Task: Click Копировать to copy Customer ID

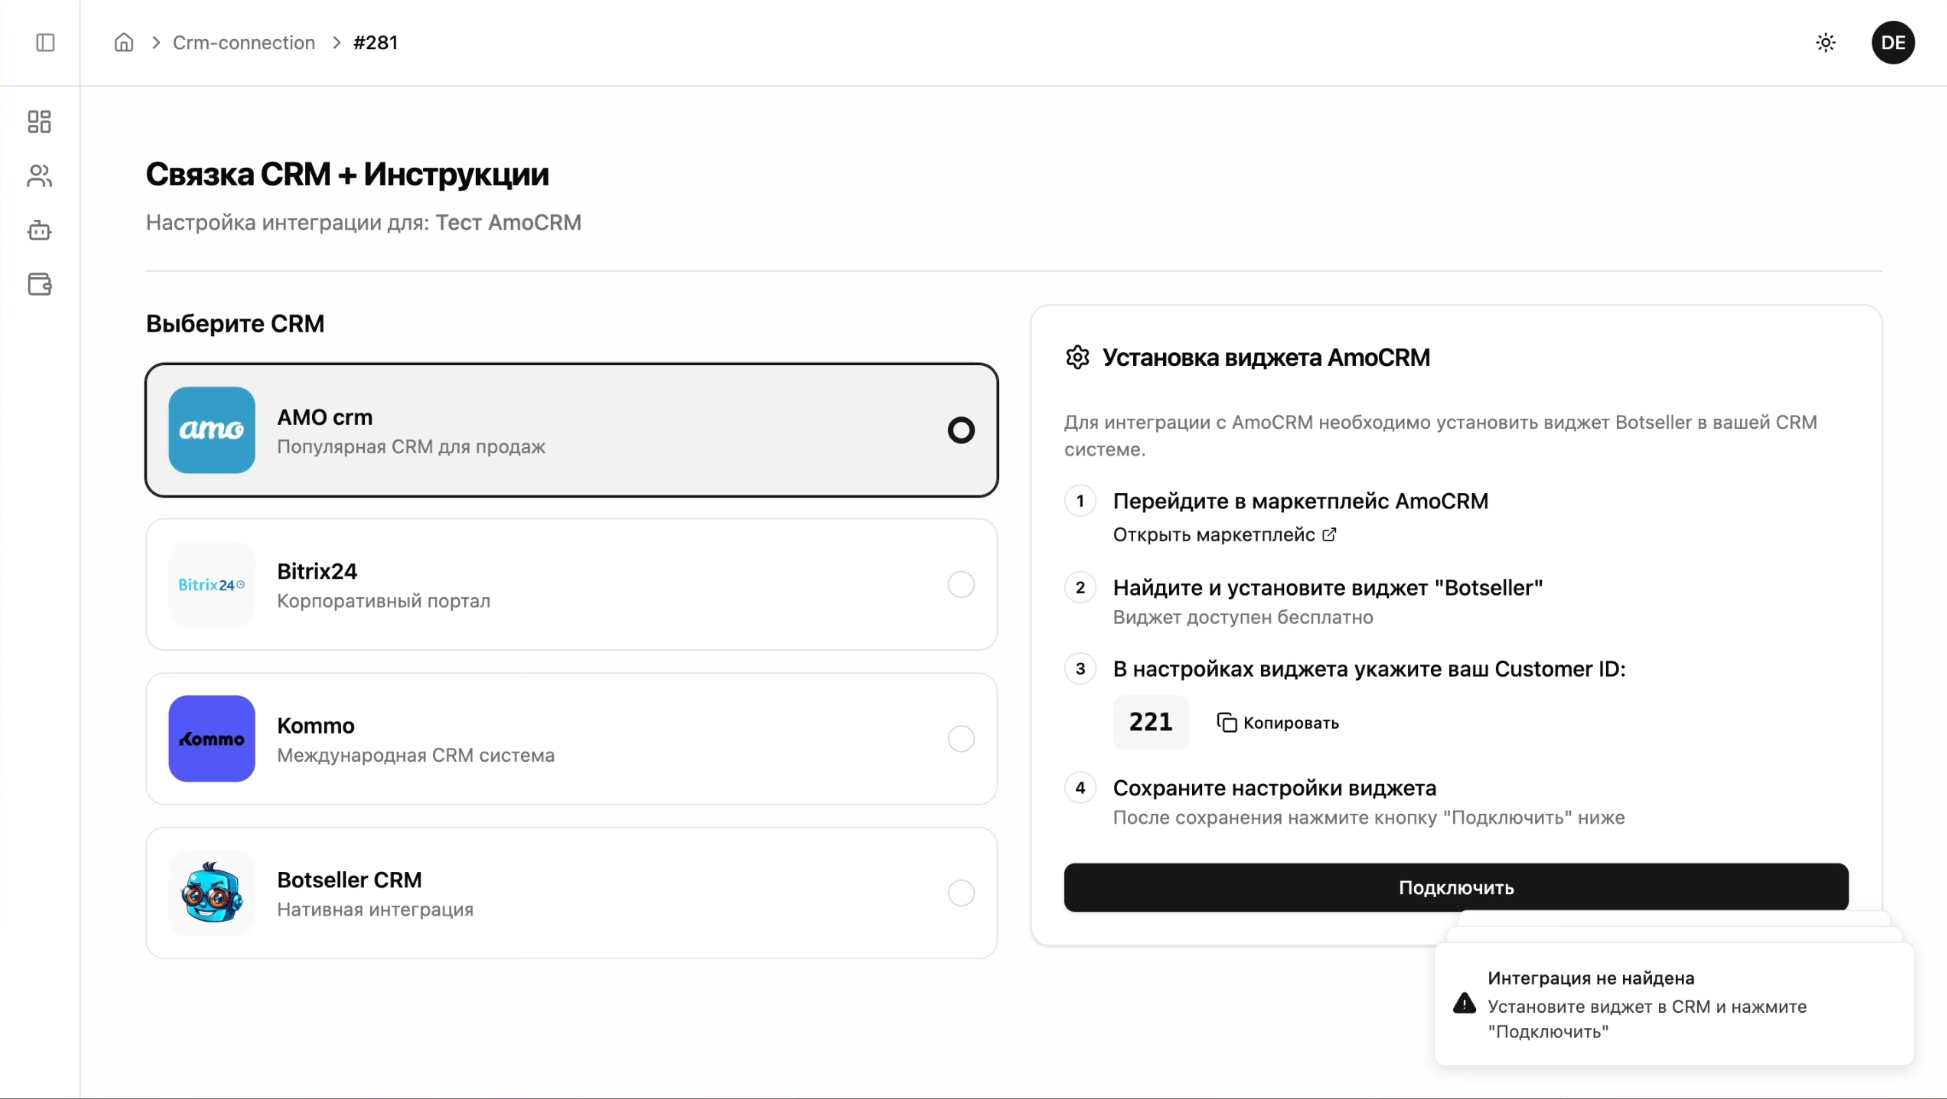Action: click(x=1278, y=723)
